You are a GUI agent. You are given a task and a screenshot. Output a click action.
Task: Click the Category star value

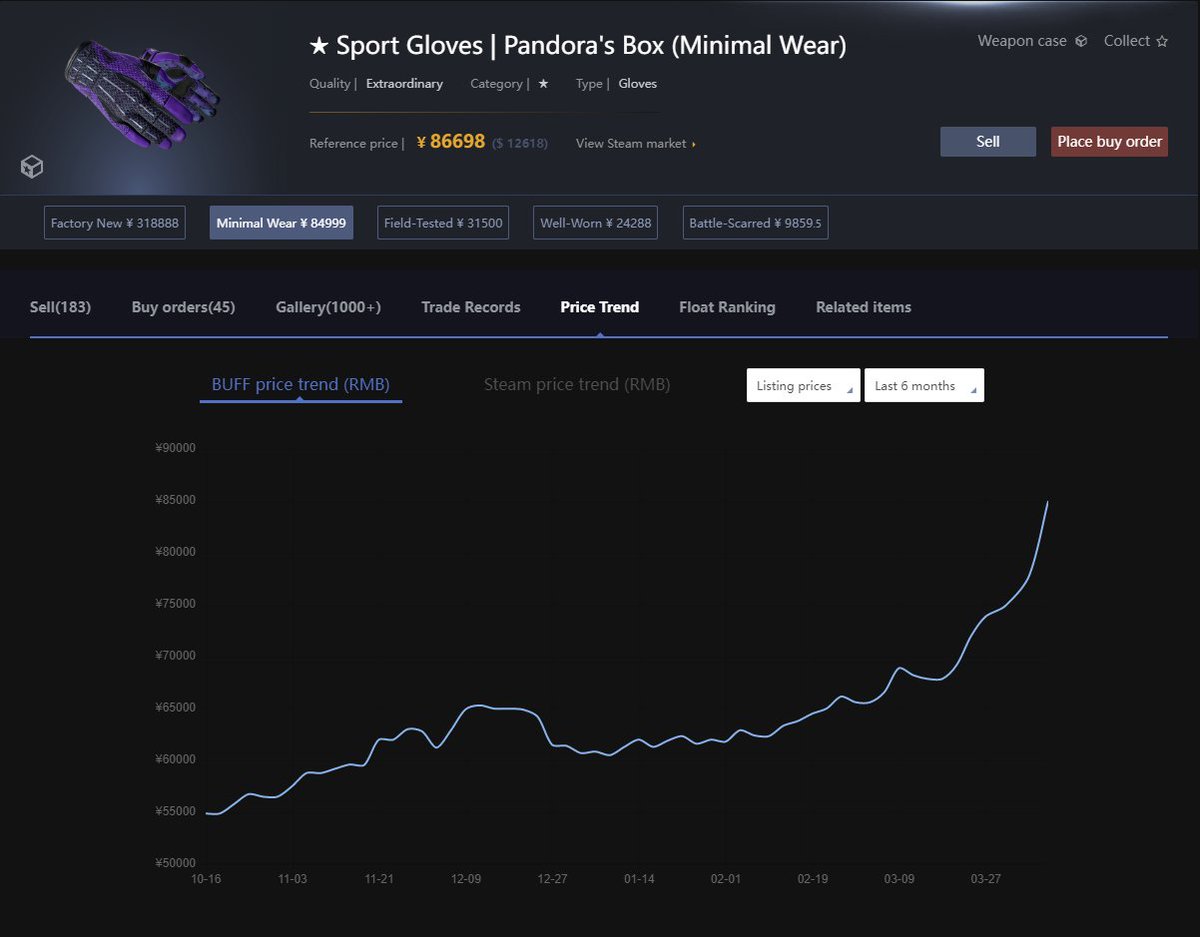543,84
